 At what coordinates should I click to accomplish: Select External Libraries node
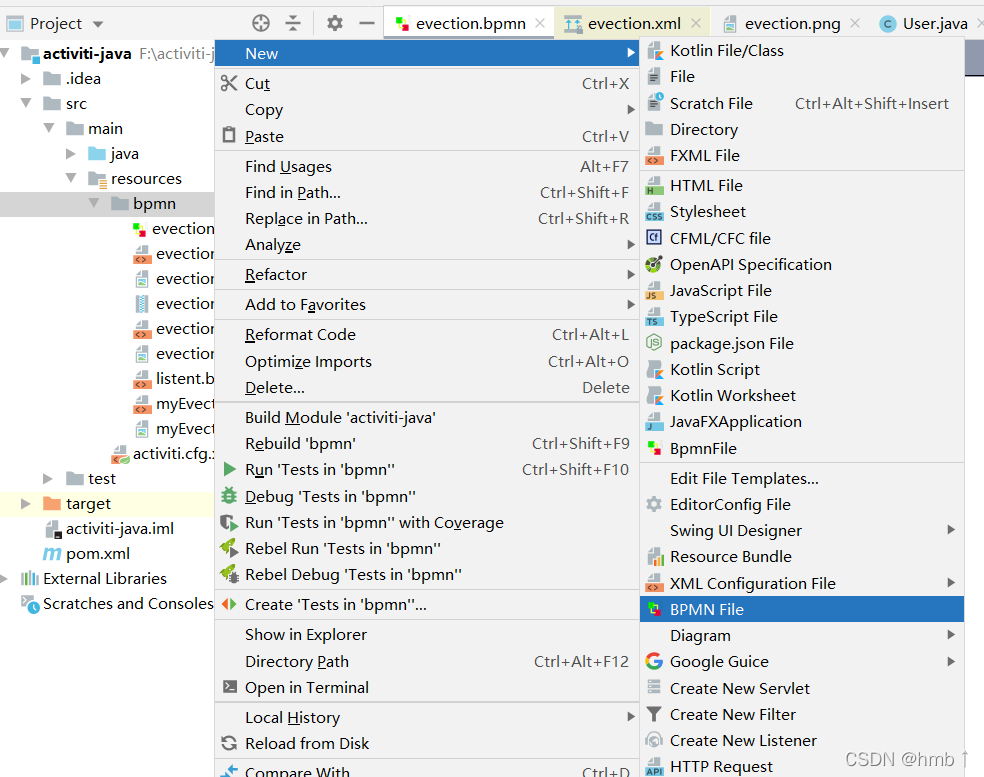(x=105, y=578)
